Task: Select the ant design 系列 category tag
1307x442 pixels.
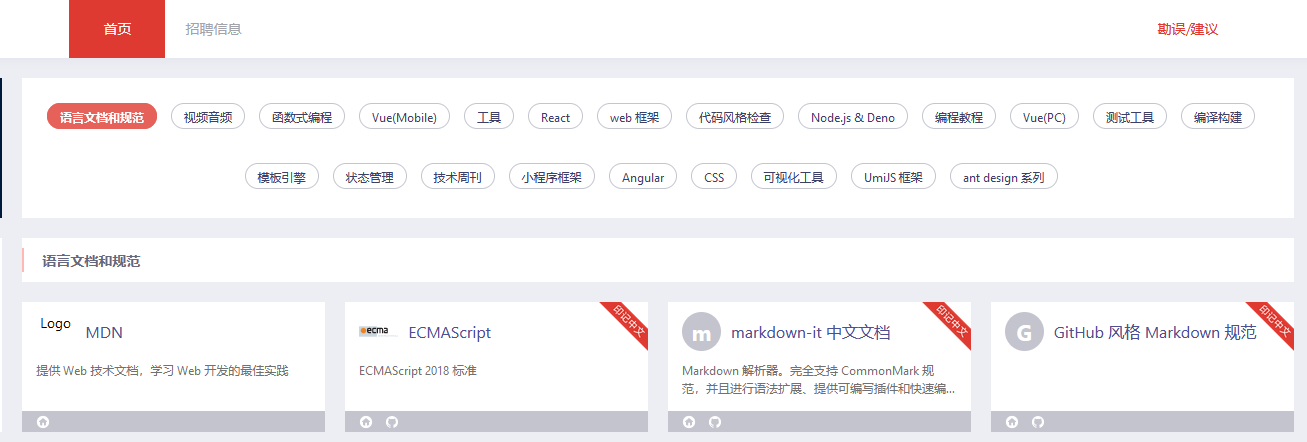Action: pyautogui.click(x=1004, y=177)
